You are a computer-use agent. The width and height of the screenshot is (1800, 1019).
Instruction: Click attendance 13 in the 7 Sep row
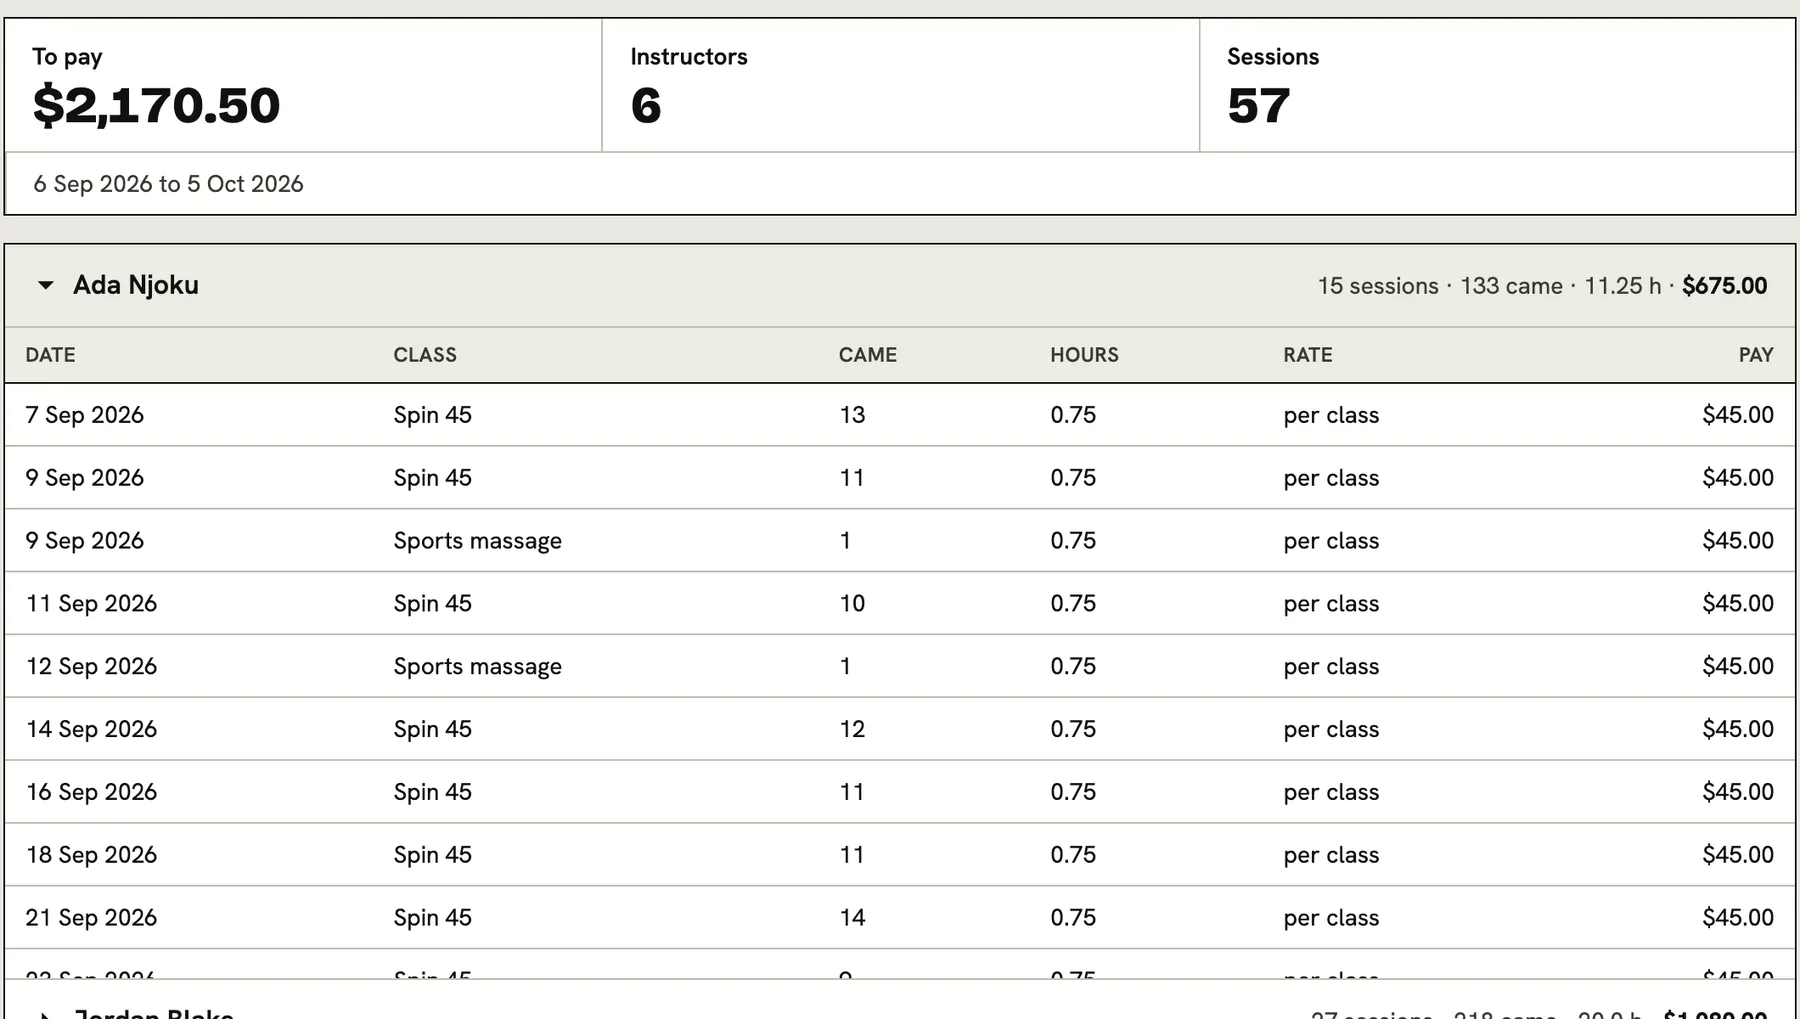tap(852, 415)
